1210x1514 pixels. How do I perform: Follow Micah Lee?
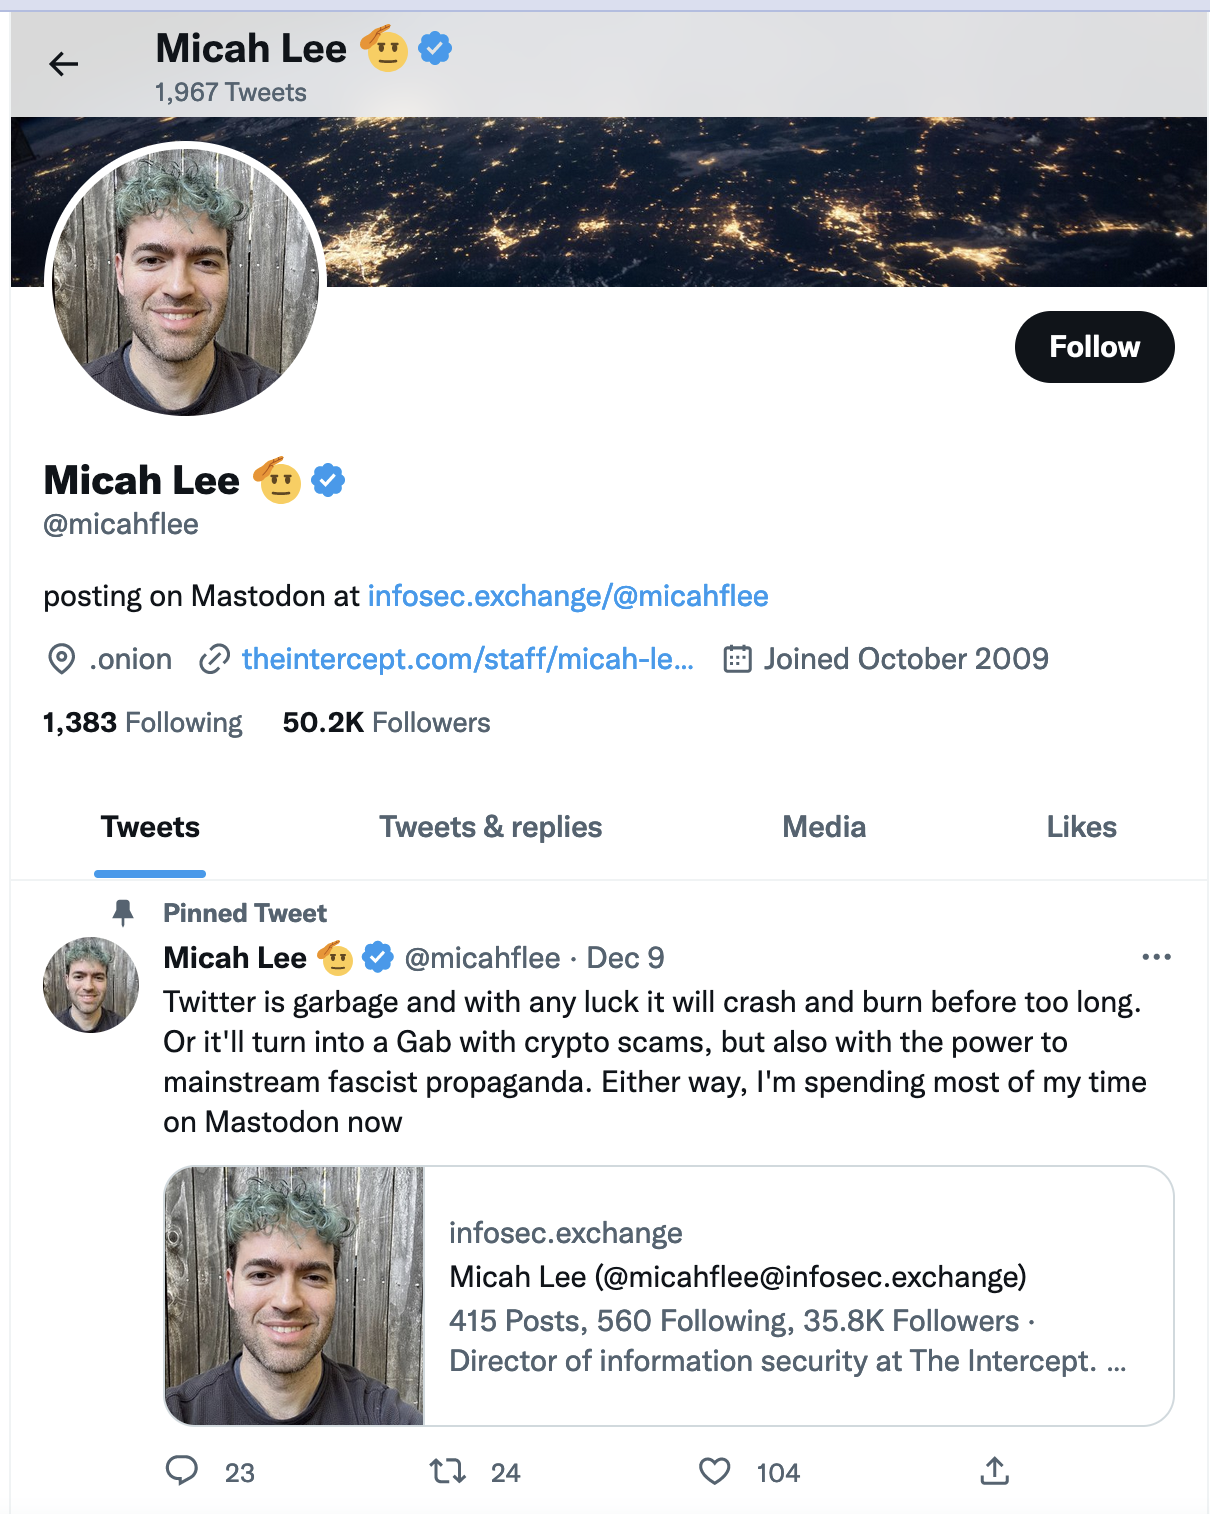[x=1094, y=346]
